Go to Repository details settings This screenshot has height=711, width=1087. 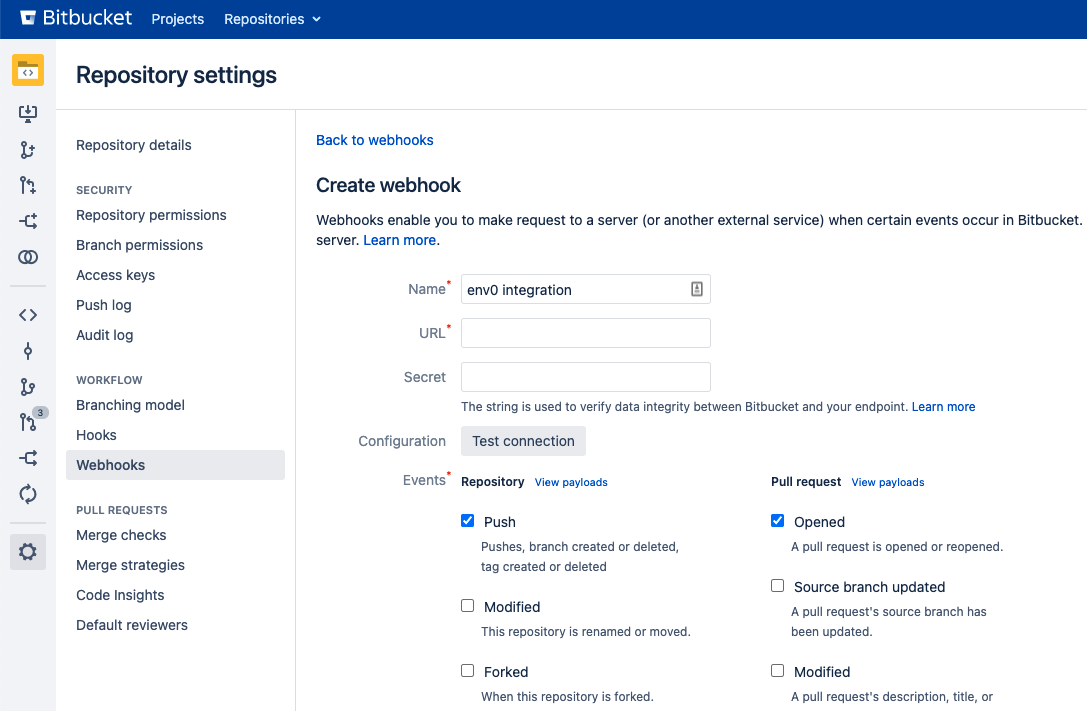click(134, 145)
